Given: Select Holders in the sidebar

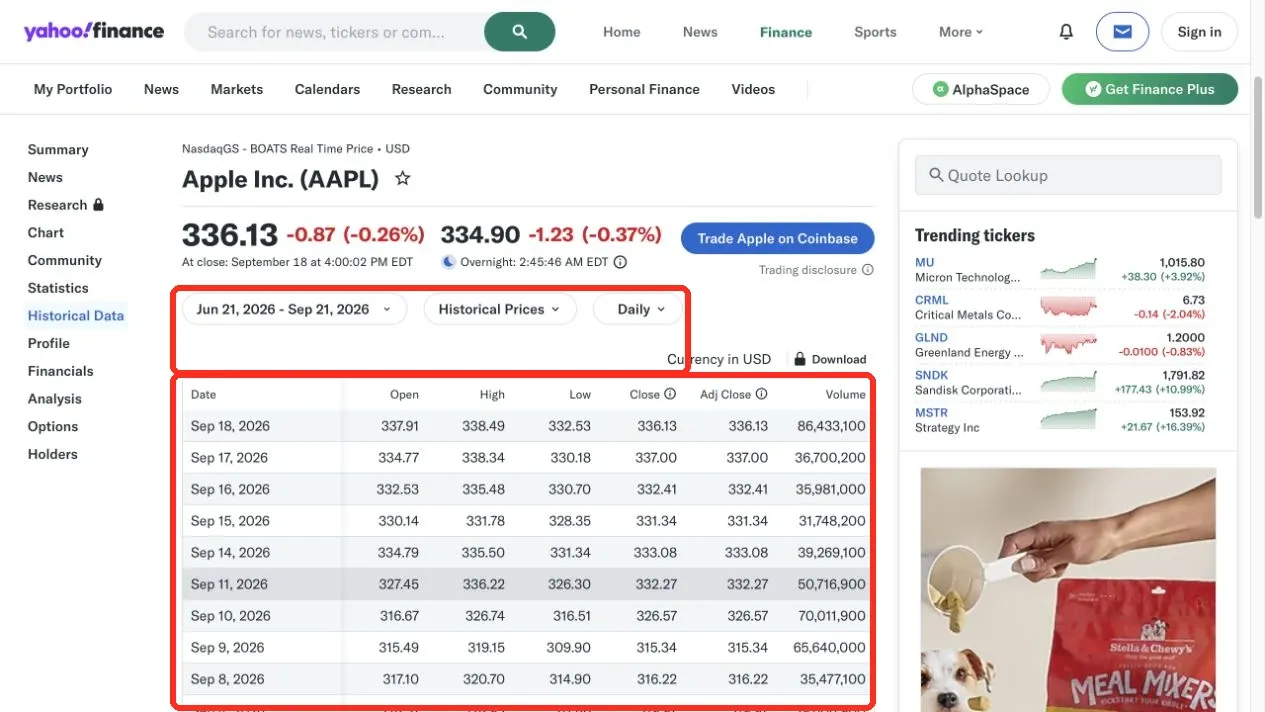Looking at the screenshot, I should (53, 454).
